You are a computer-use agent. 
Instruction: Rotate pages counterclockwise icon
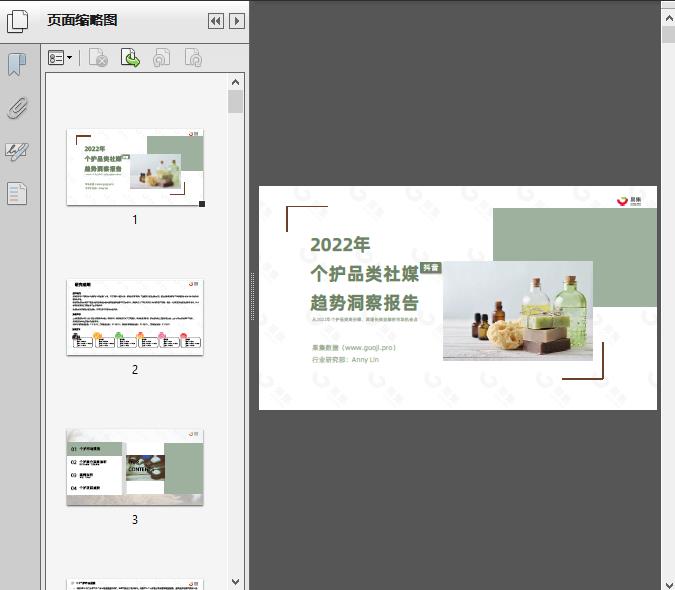pos(161,58)
